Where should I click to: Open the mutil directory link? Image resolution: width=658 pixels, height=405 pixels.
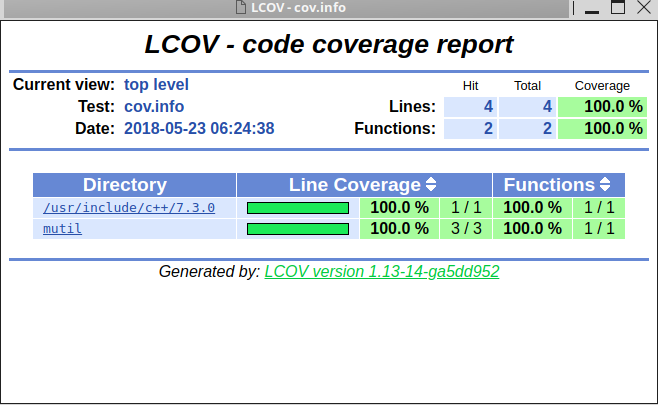(62, 229)
